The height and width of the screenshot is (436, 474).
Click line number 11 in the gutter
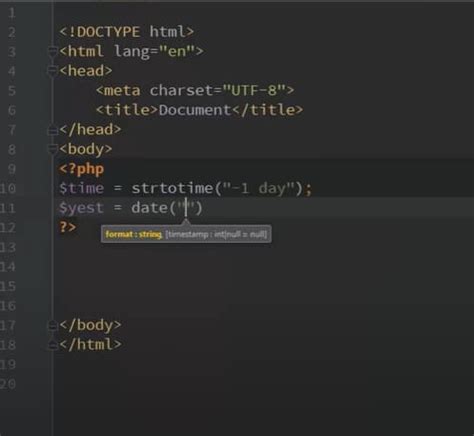(8, 208)
